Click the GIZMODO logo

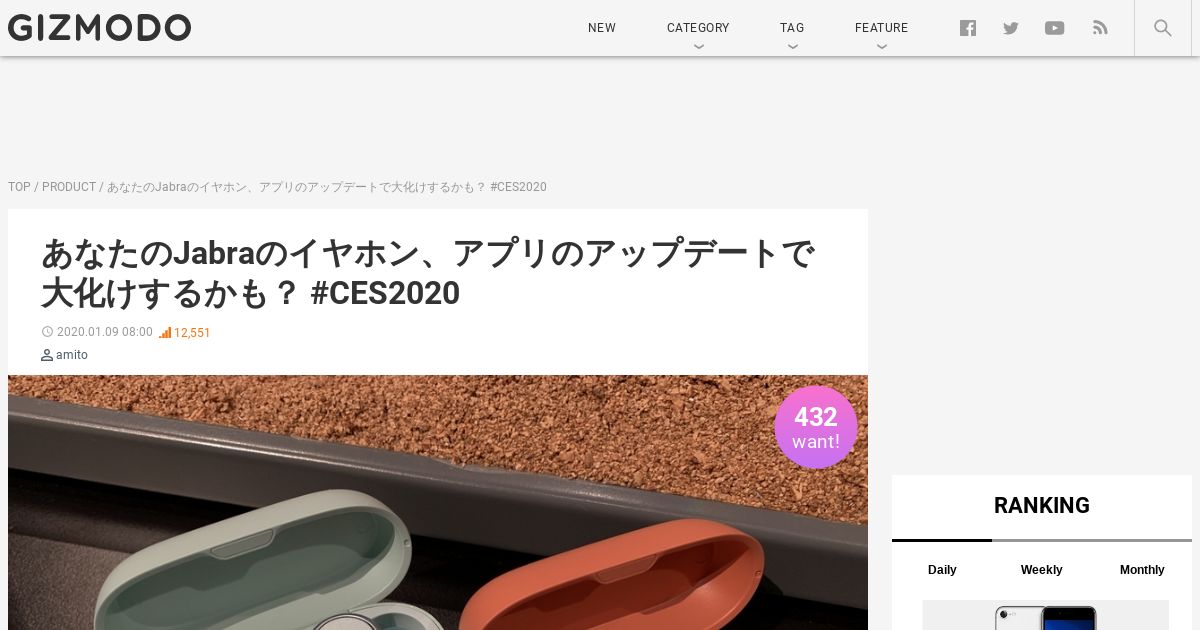(99, 27)
